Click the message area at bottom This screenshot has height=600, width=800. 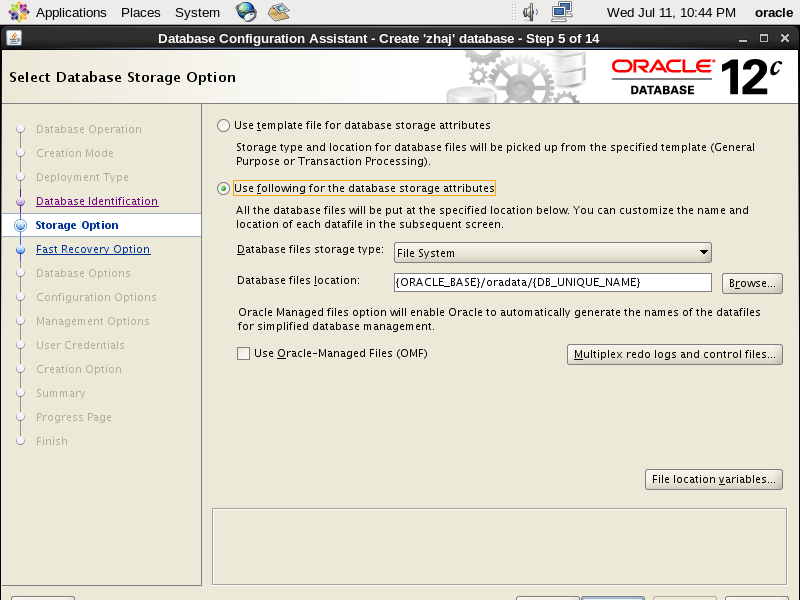click(x=499, y=546)
